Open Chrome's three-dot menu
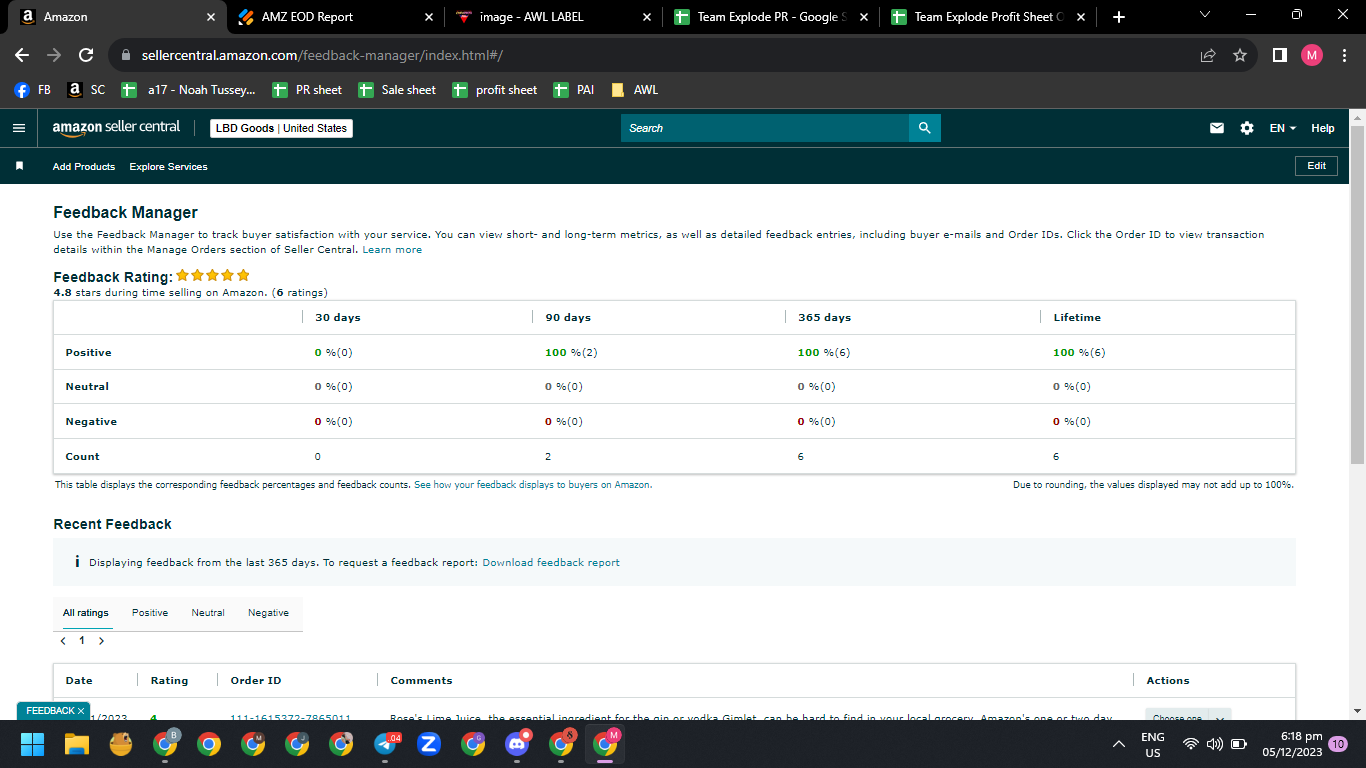 (1344, 56)
